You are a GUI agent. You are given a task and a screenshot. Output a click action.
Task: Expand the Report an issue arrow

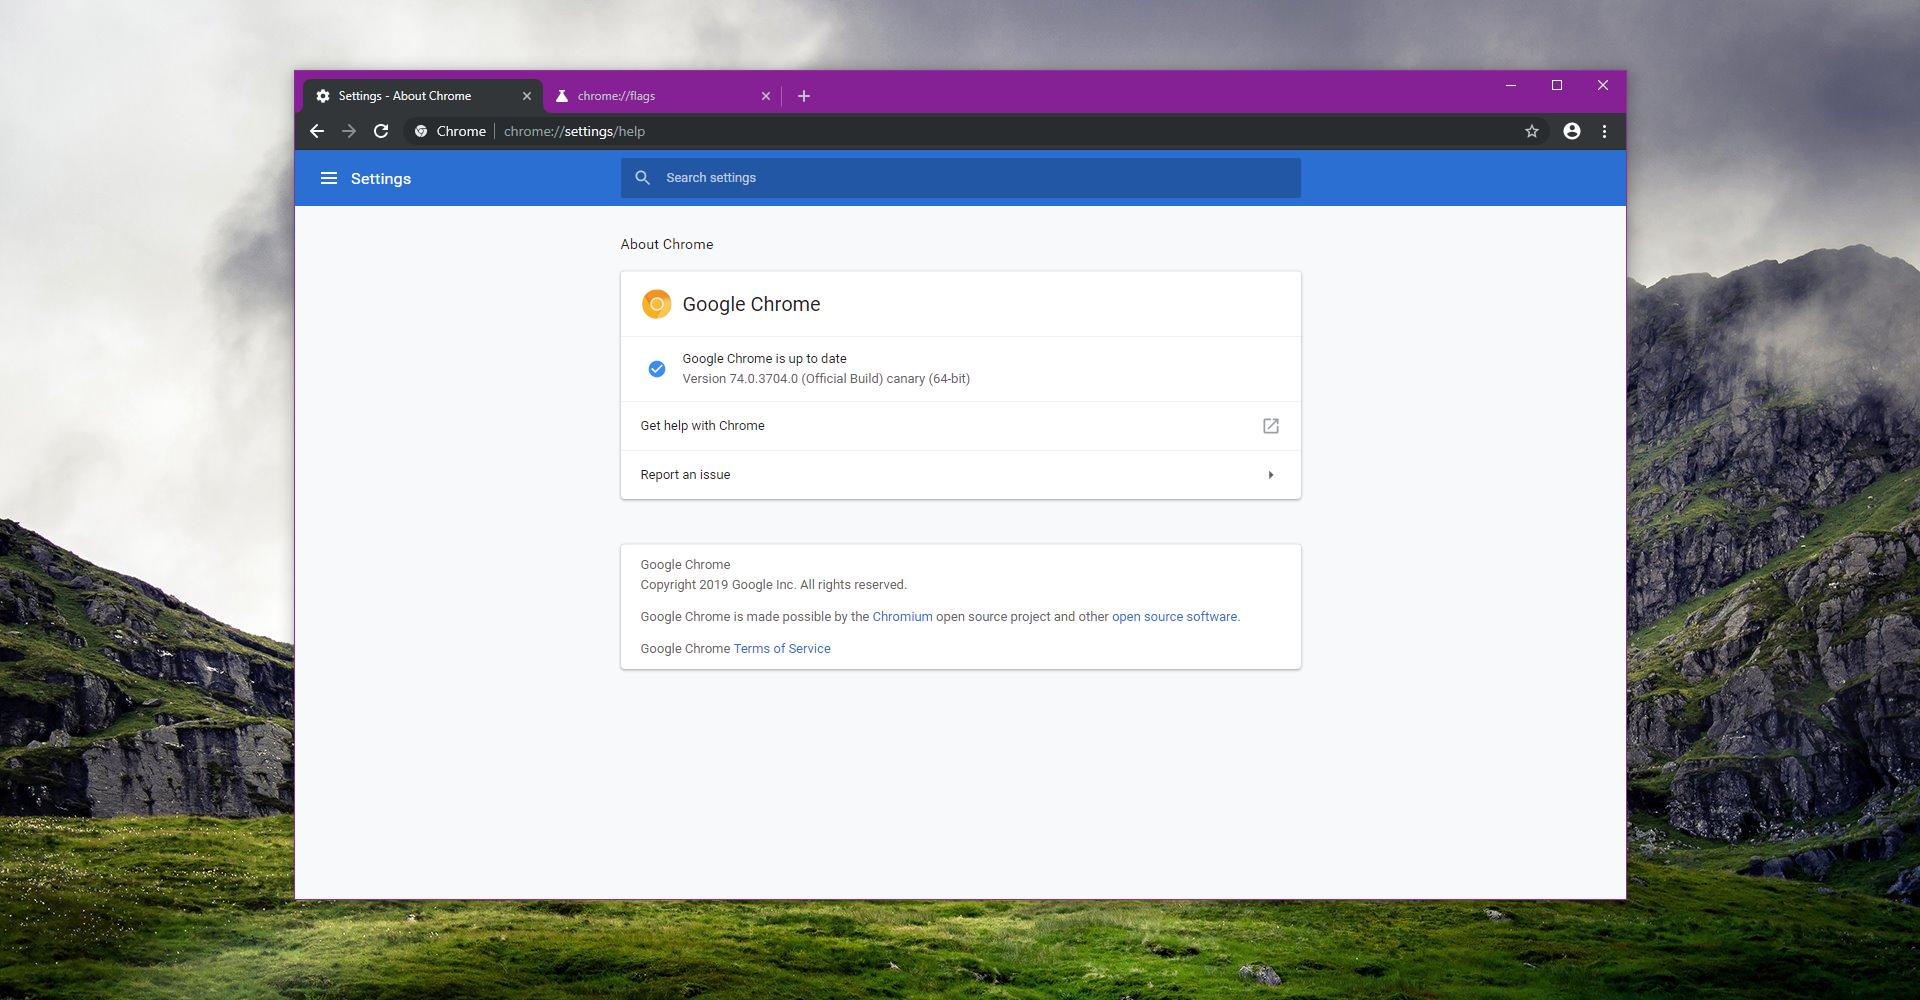pos(1271,475)
